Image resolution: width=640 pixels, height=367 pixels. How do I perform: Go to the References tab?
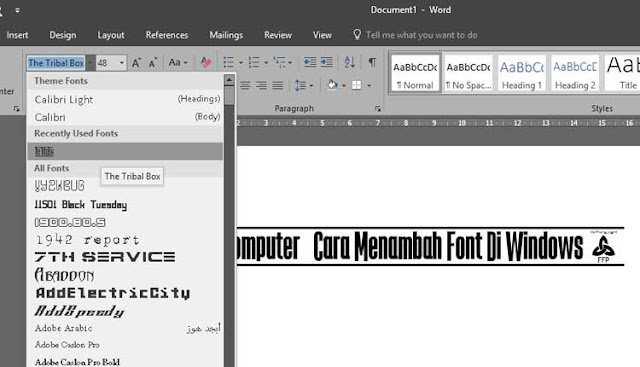(x=167, y=35)
